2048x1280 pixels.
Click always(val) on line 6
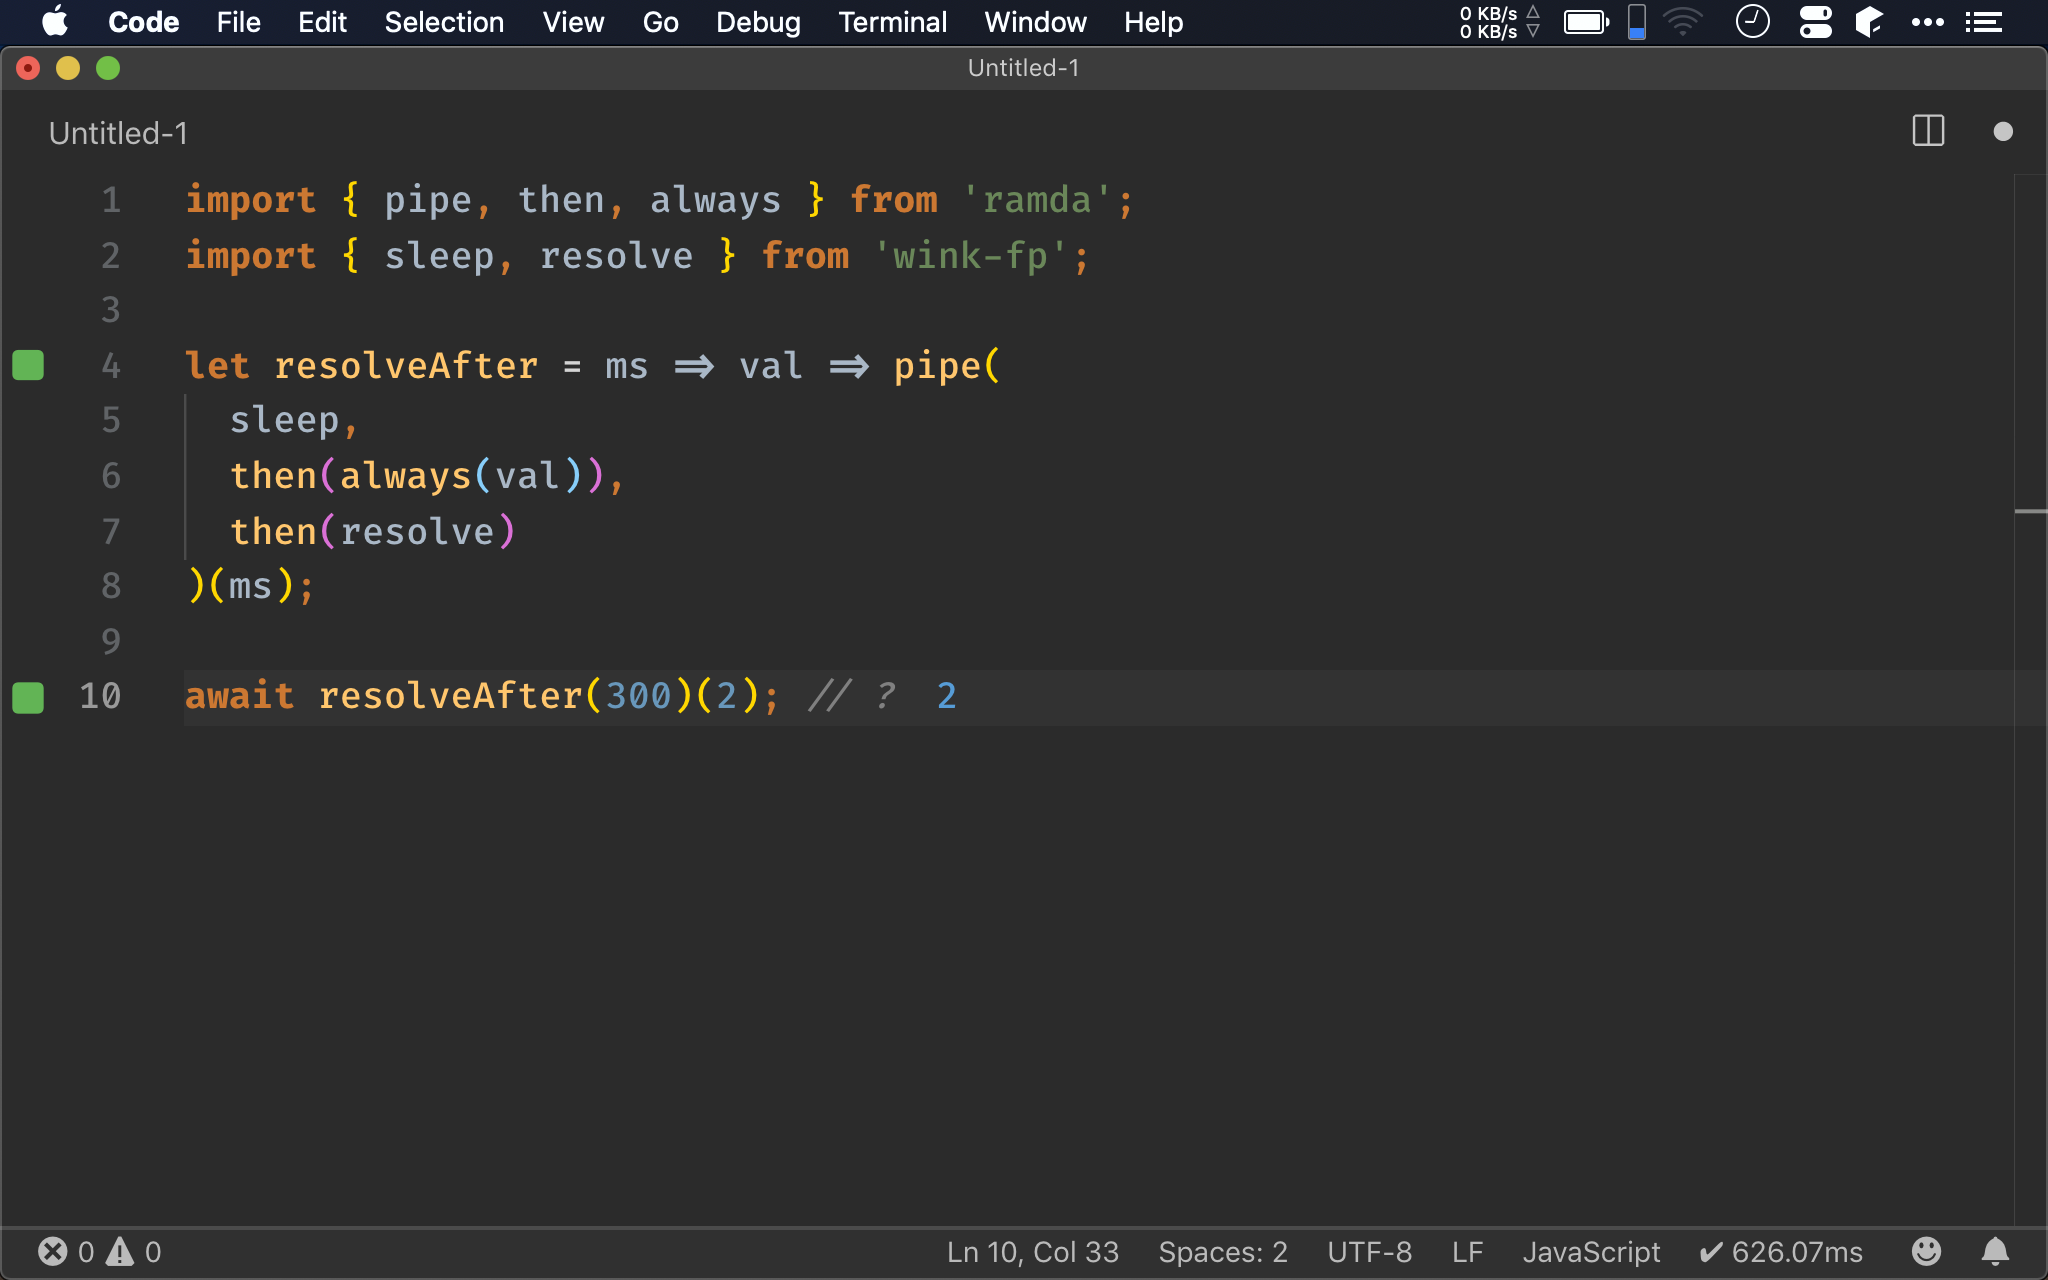click(461, 476)
